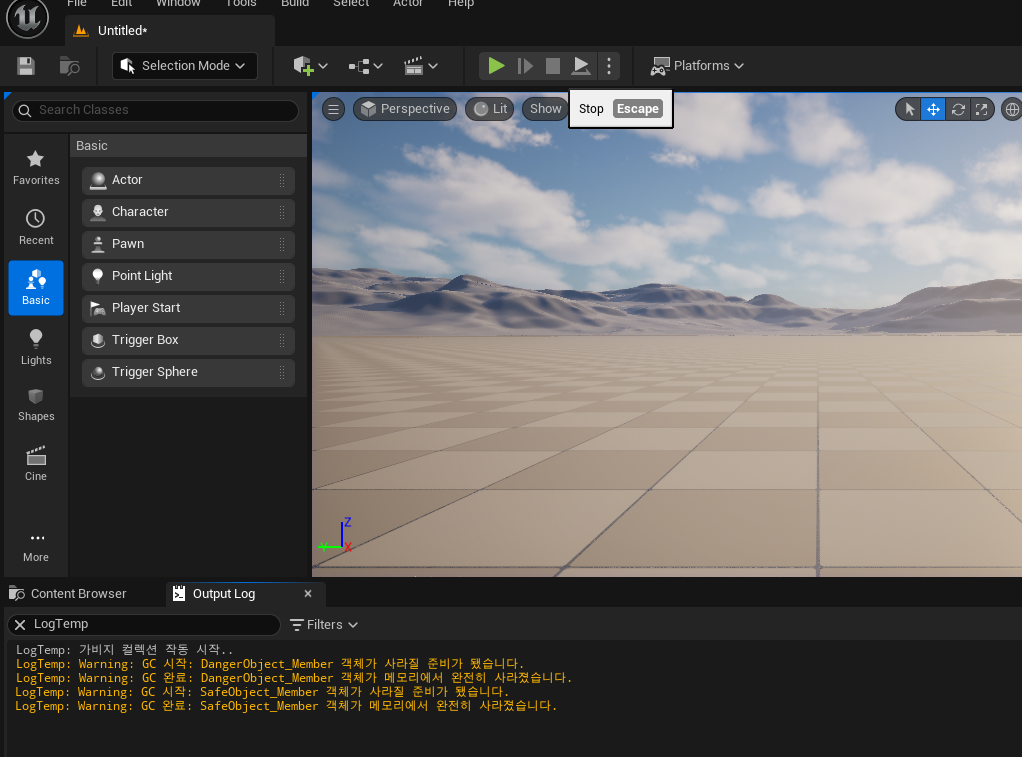Image resolution: width=1022 pixels, height=757 pixels.
Task: Click the Search Classes input field
Action: [155, 110]
